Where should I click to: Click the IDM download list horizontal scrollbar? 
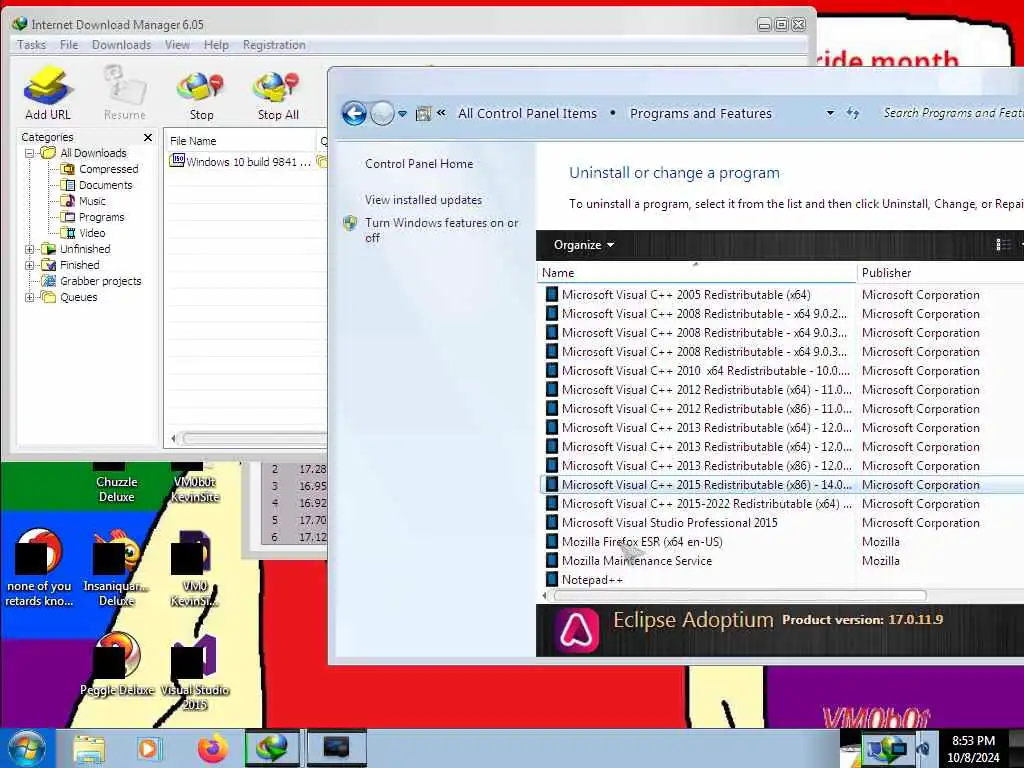(255, 439)
